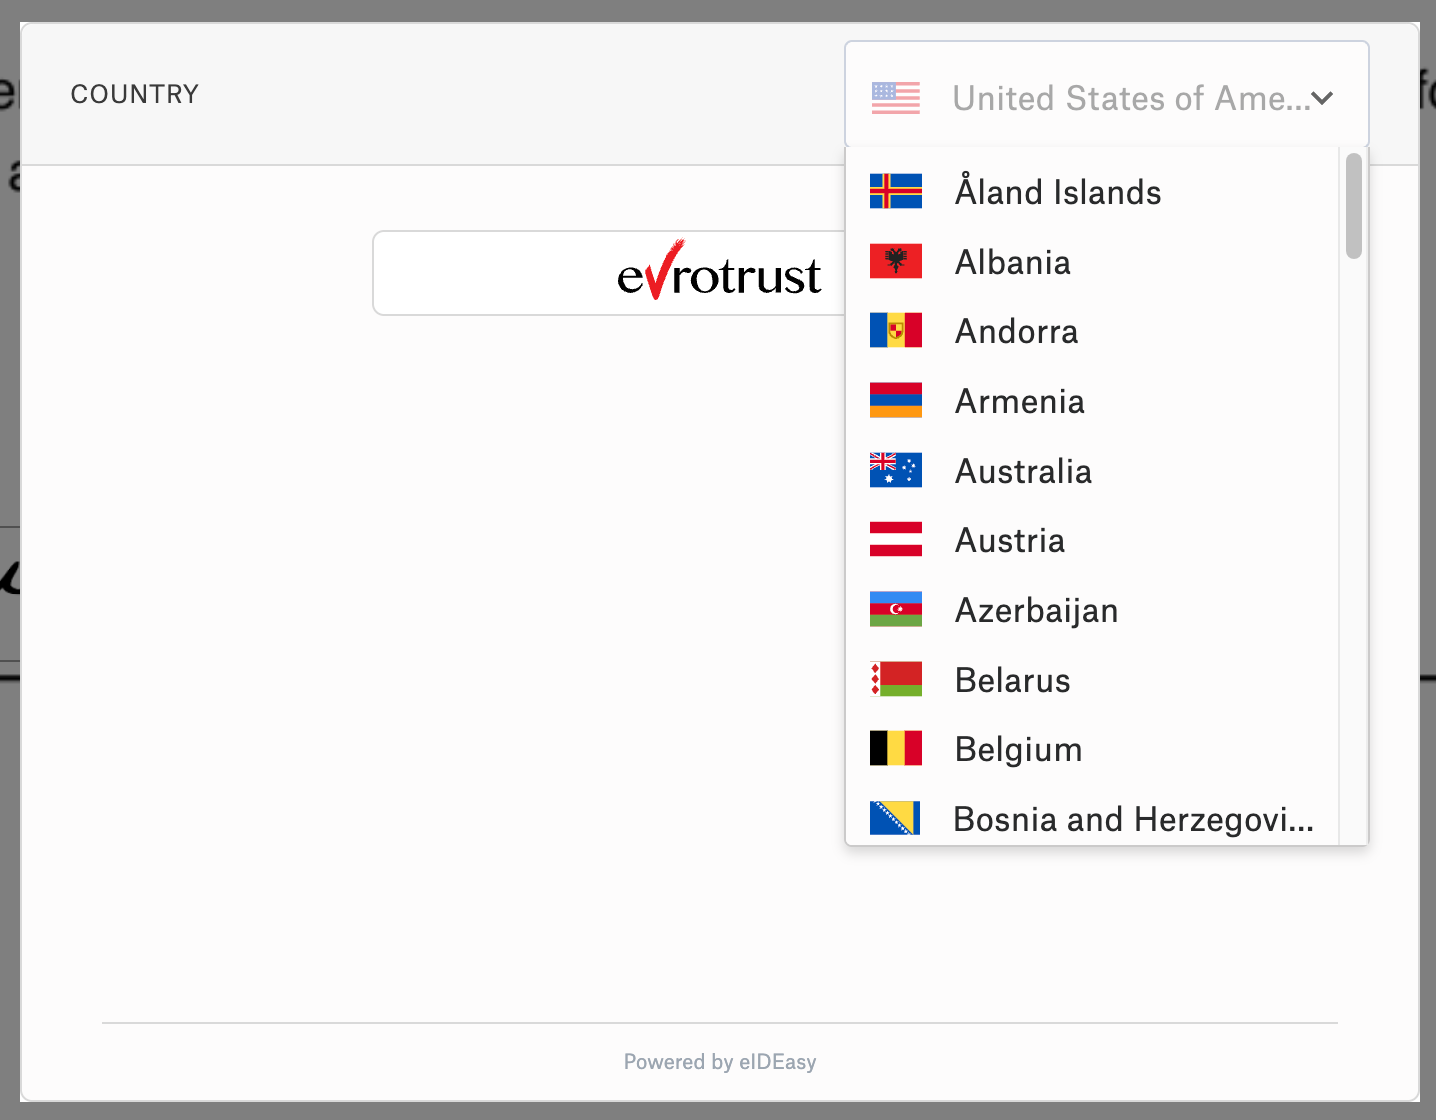Click the Armenia flag icon

(x=896, y=400)
